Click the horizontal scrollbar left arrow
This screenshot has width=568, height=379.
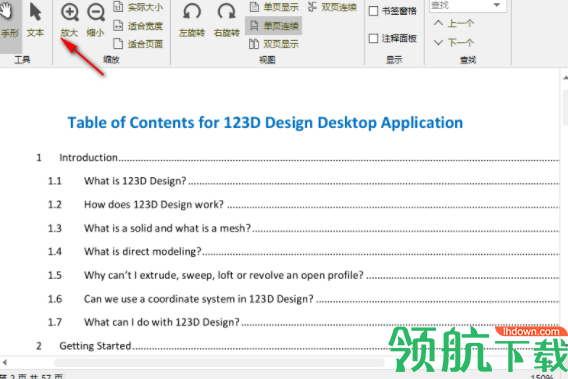pos(4,362)
